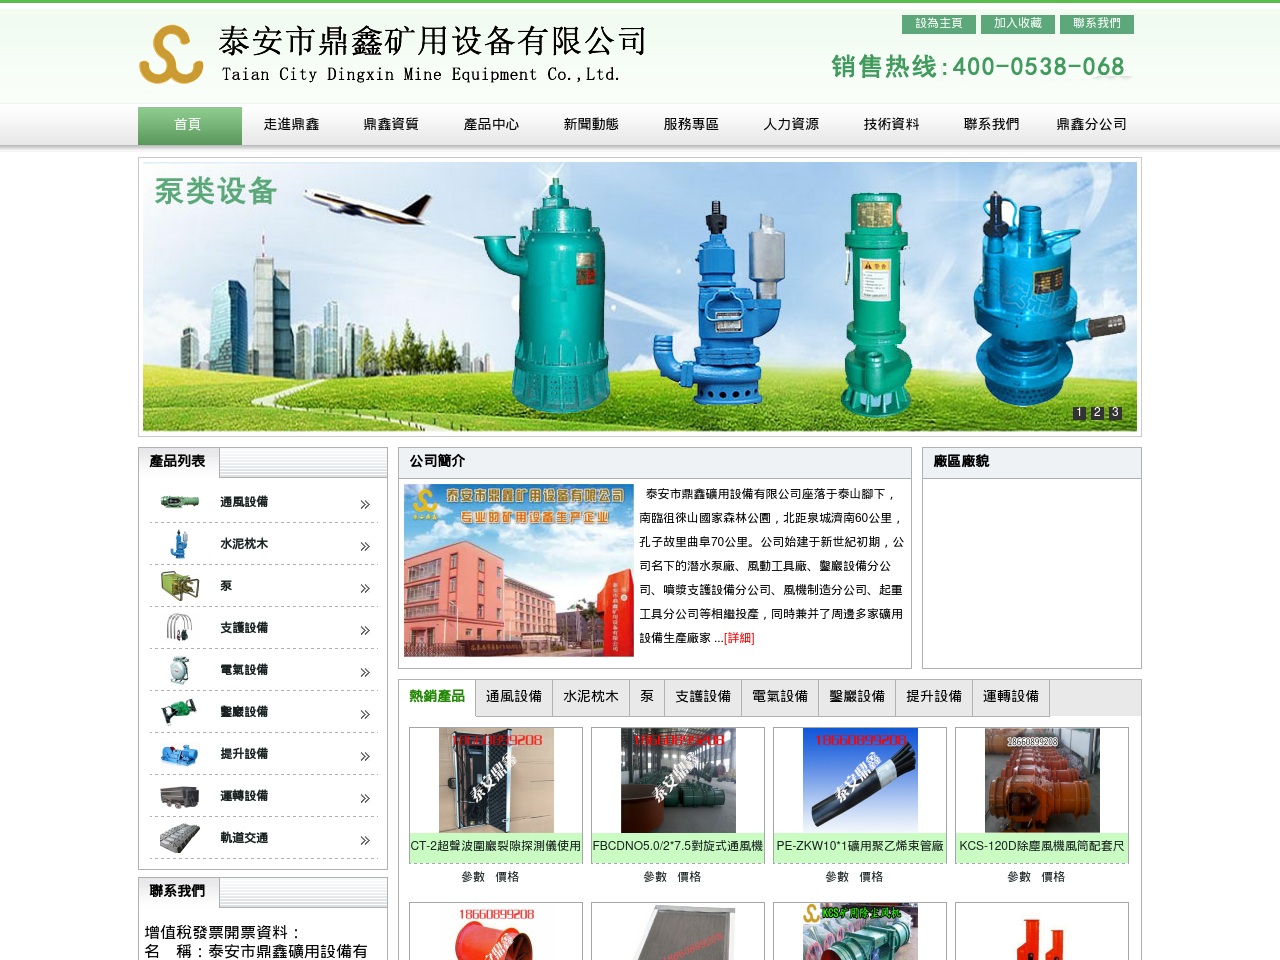Open the 聯系我們 navigation bar item
The image size is (1280, 960).
click(991, 125)
